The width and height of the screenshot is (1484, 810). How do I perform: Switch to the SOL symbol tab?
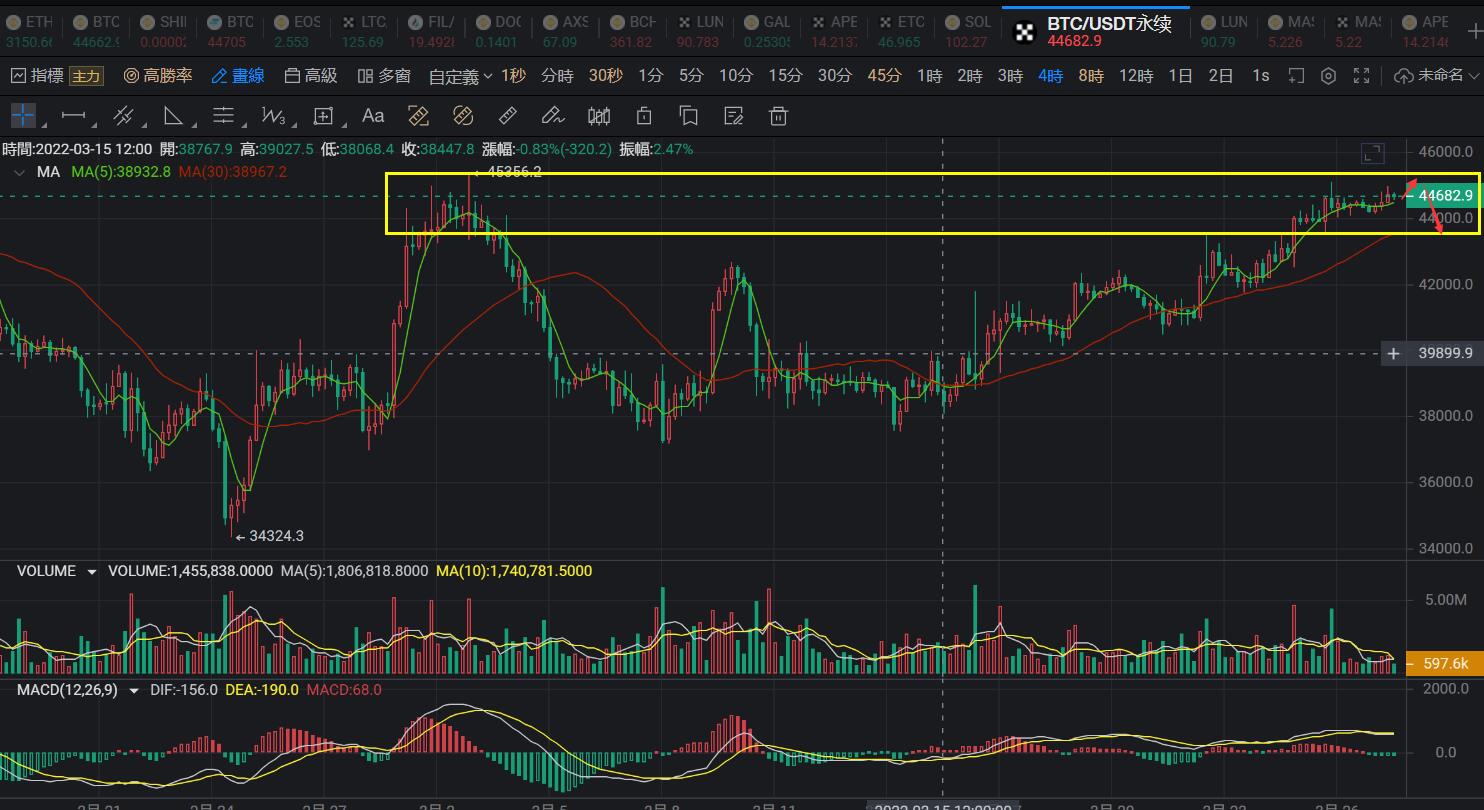tap(968, 30)
